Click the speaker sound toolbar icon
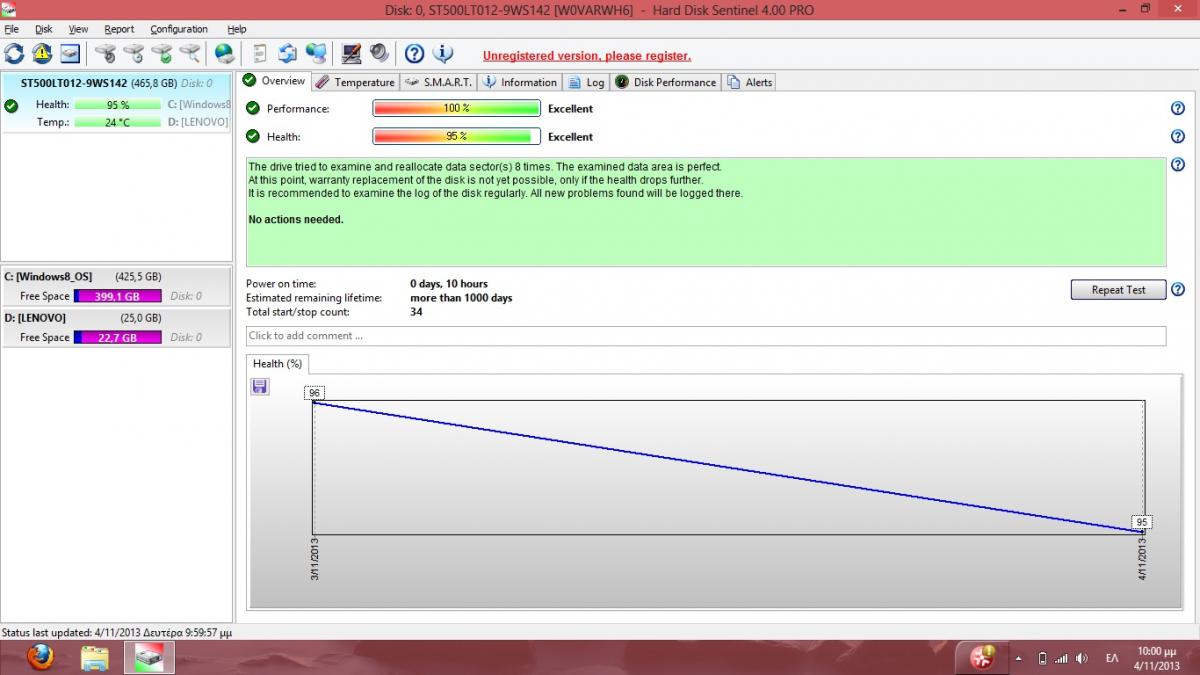This screenshot has height=675, width=1200. [x=379, y=53]
